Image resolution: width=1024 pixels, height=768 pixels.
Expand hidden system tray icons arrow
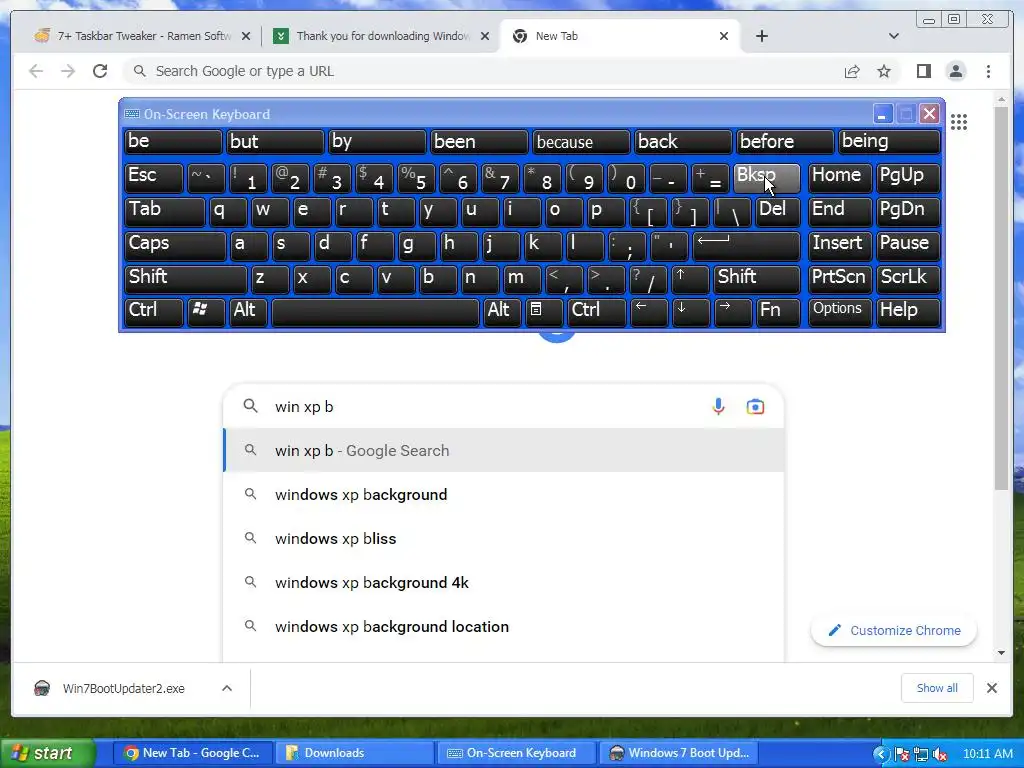click(880, 754)
